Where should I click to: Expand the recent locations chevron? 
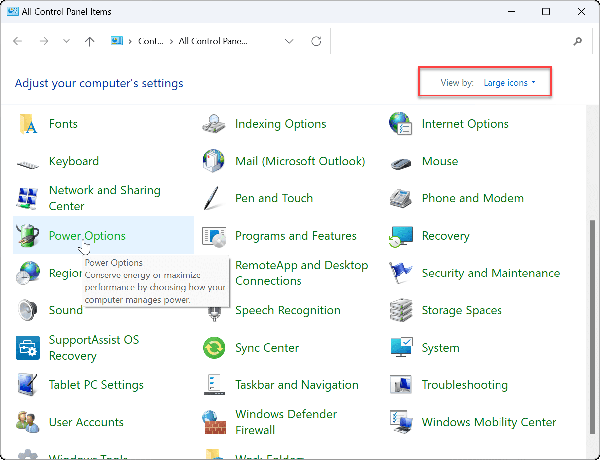(x=67, y=42)
